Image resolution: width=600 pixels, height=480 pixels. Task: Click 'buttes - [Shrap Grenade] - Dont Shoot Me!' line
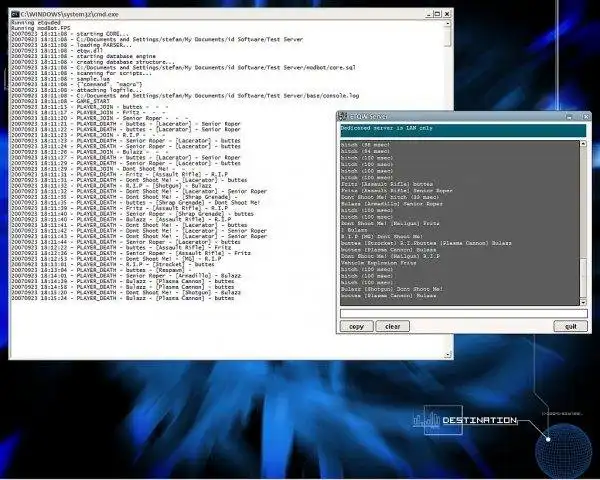pos(135,202)
